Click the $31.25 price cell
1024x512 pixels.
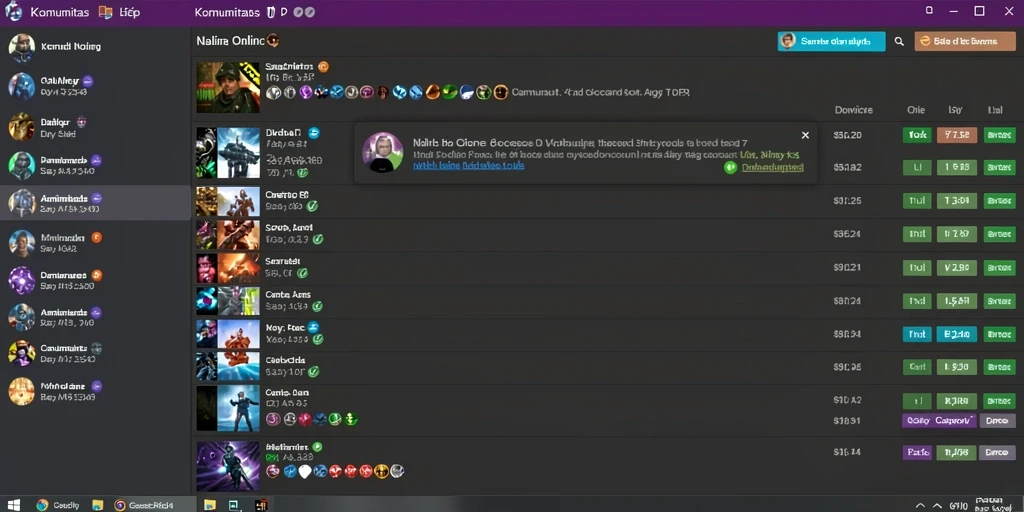click(847, 201)
